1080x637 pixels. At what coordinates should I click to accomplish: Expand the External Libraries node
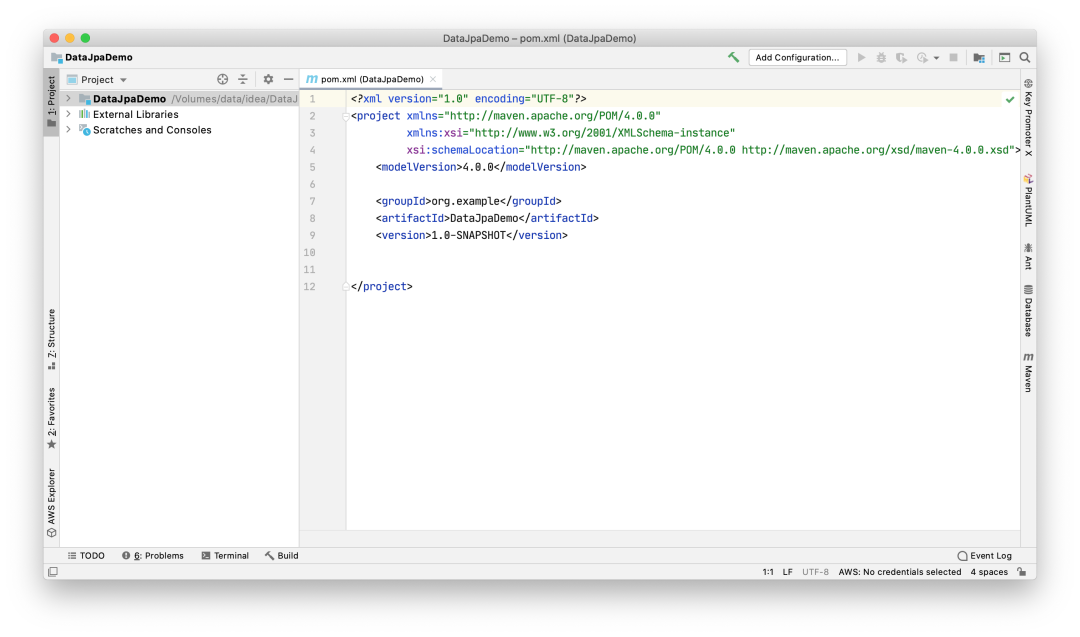click(x=68, y=114)
